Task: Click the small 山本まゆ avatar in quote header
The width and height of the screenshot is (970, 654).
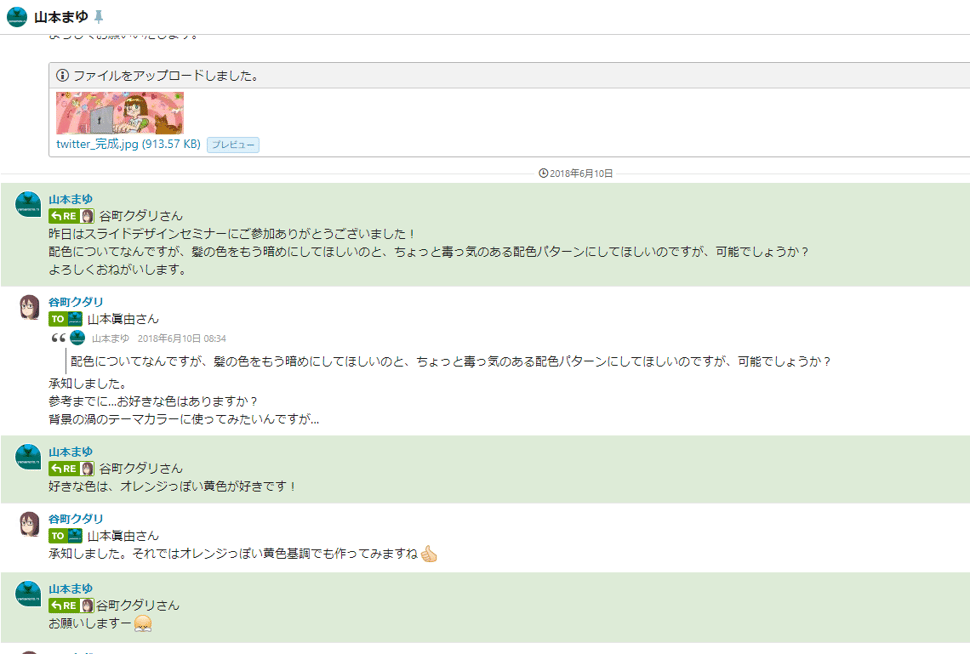Action: [77, 338]
